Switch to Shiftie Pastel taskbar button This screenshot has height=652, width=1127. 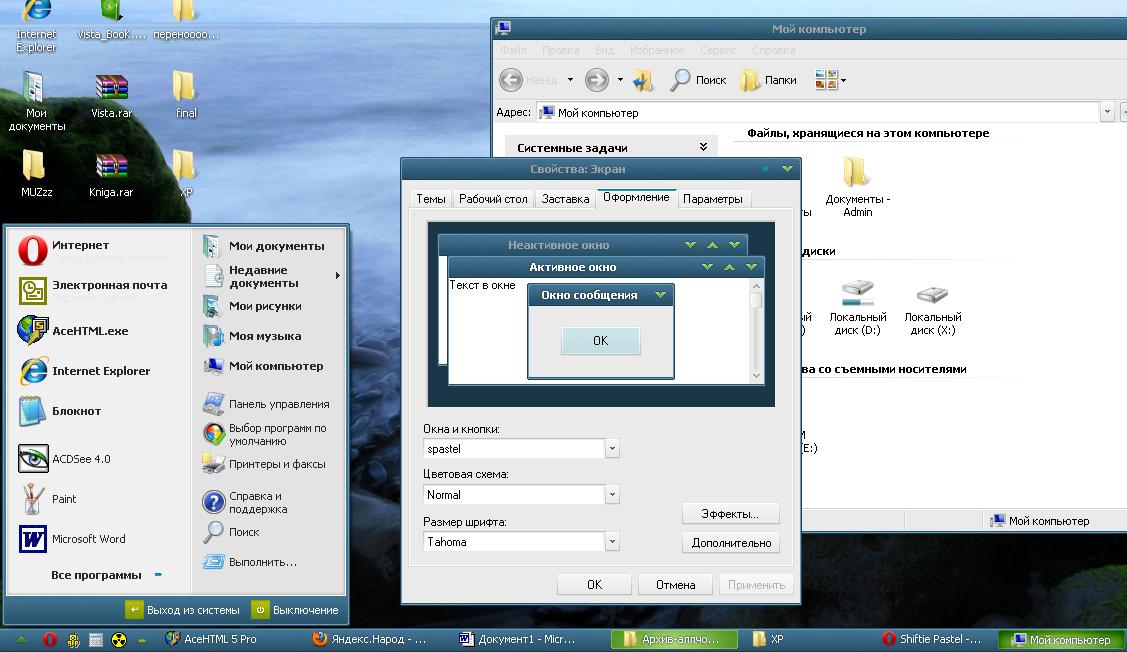point(932,639)
